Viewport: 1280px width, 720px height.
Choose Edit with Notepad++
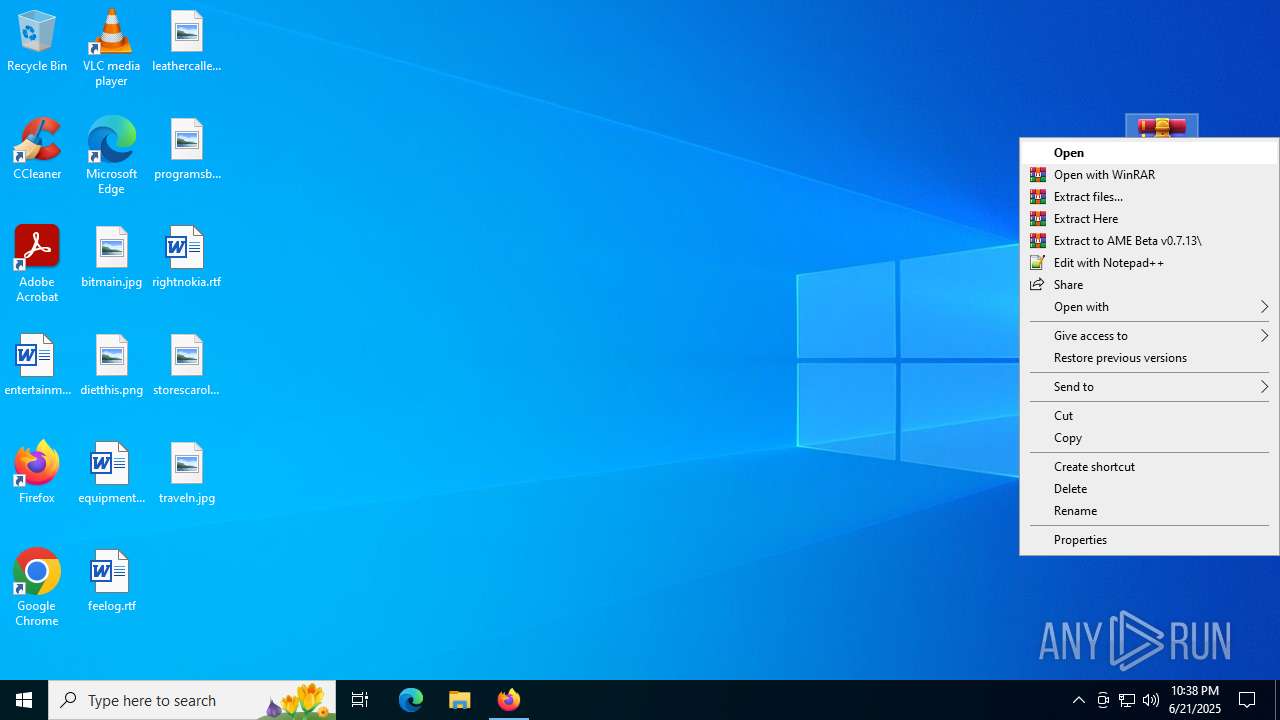click(x=1149, y=263)
